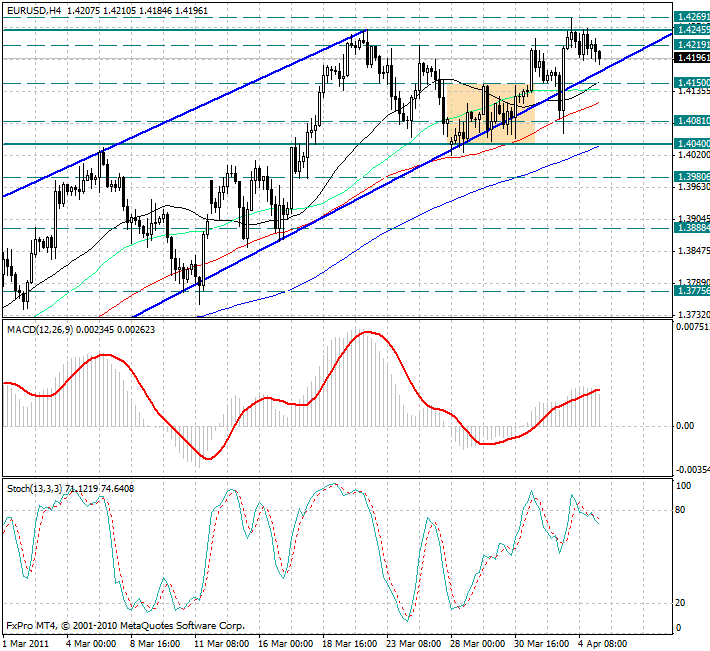Image resolution: width=710 pixels, height=651 pixels.
Task: Select the 1.4150 price level label
Action: tap(692, 82)
